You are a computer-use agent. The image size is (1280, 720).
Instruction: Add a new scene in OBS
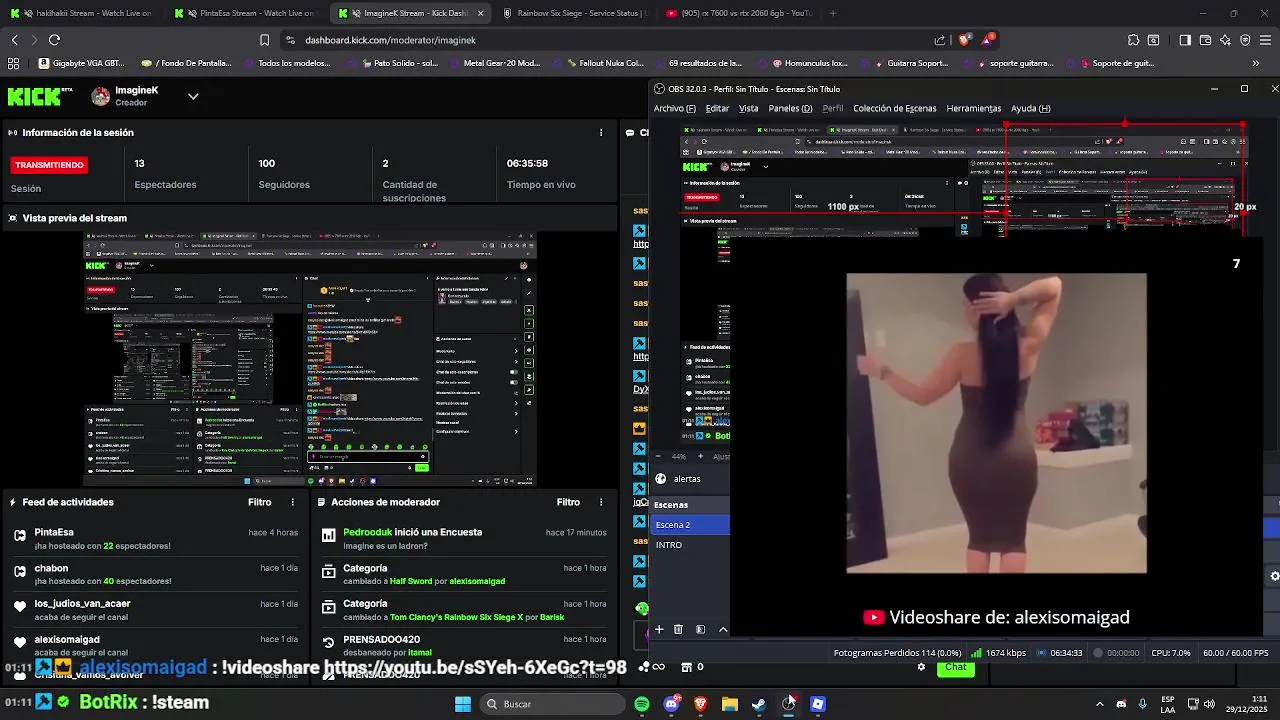click(659, 629)
